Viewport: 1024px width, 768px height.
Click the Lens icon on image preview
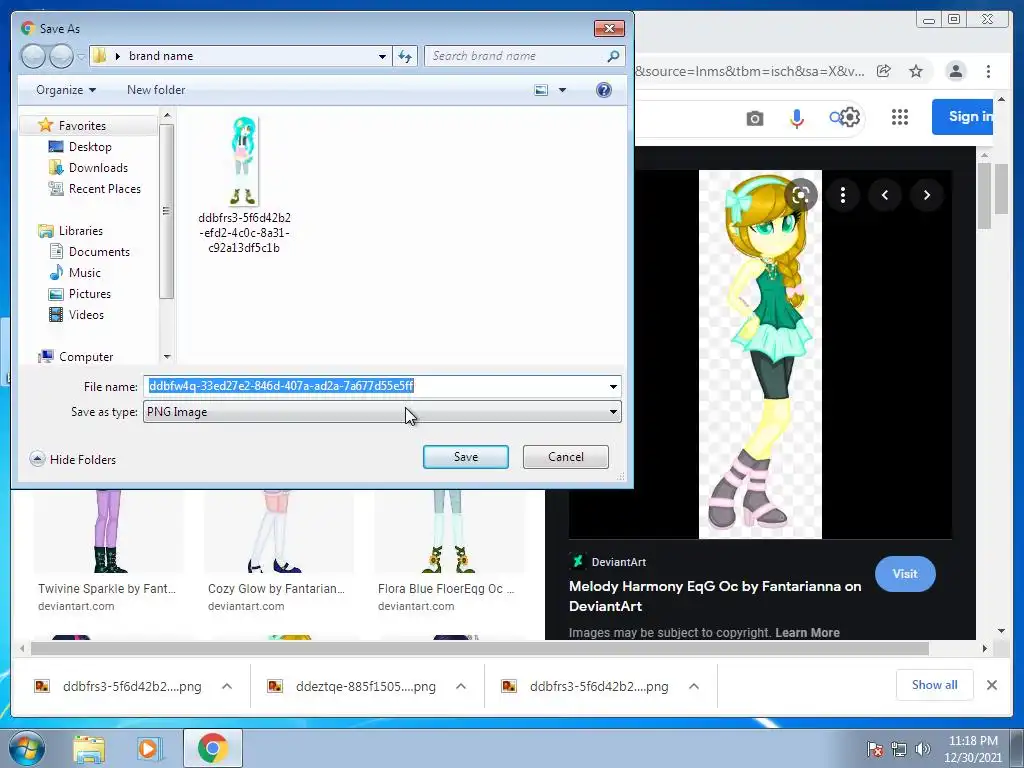pos(801,195)
